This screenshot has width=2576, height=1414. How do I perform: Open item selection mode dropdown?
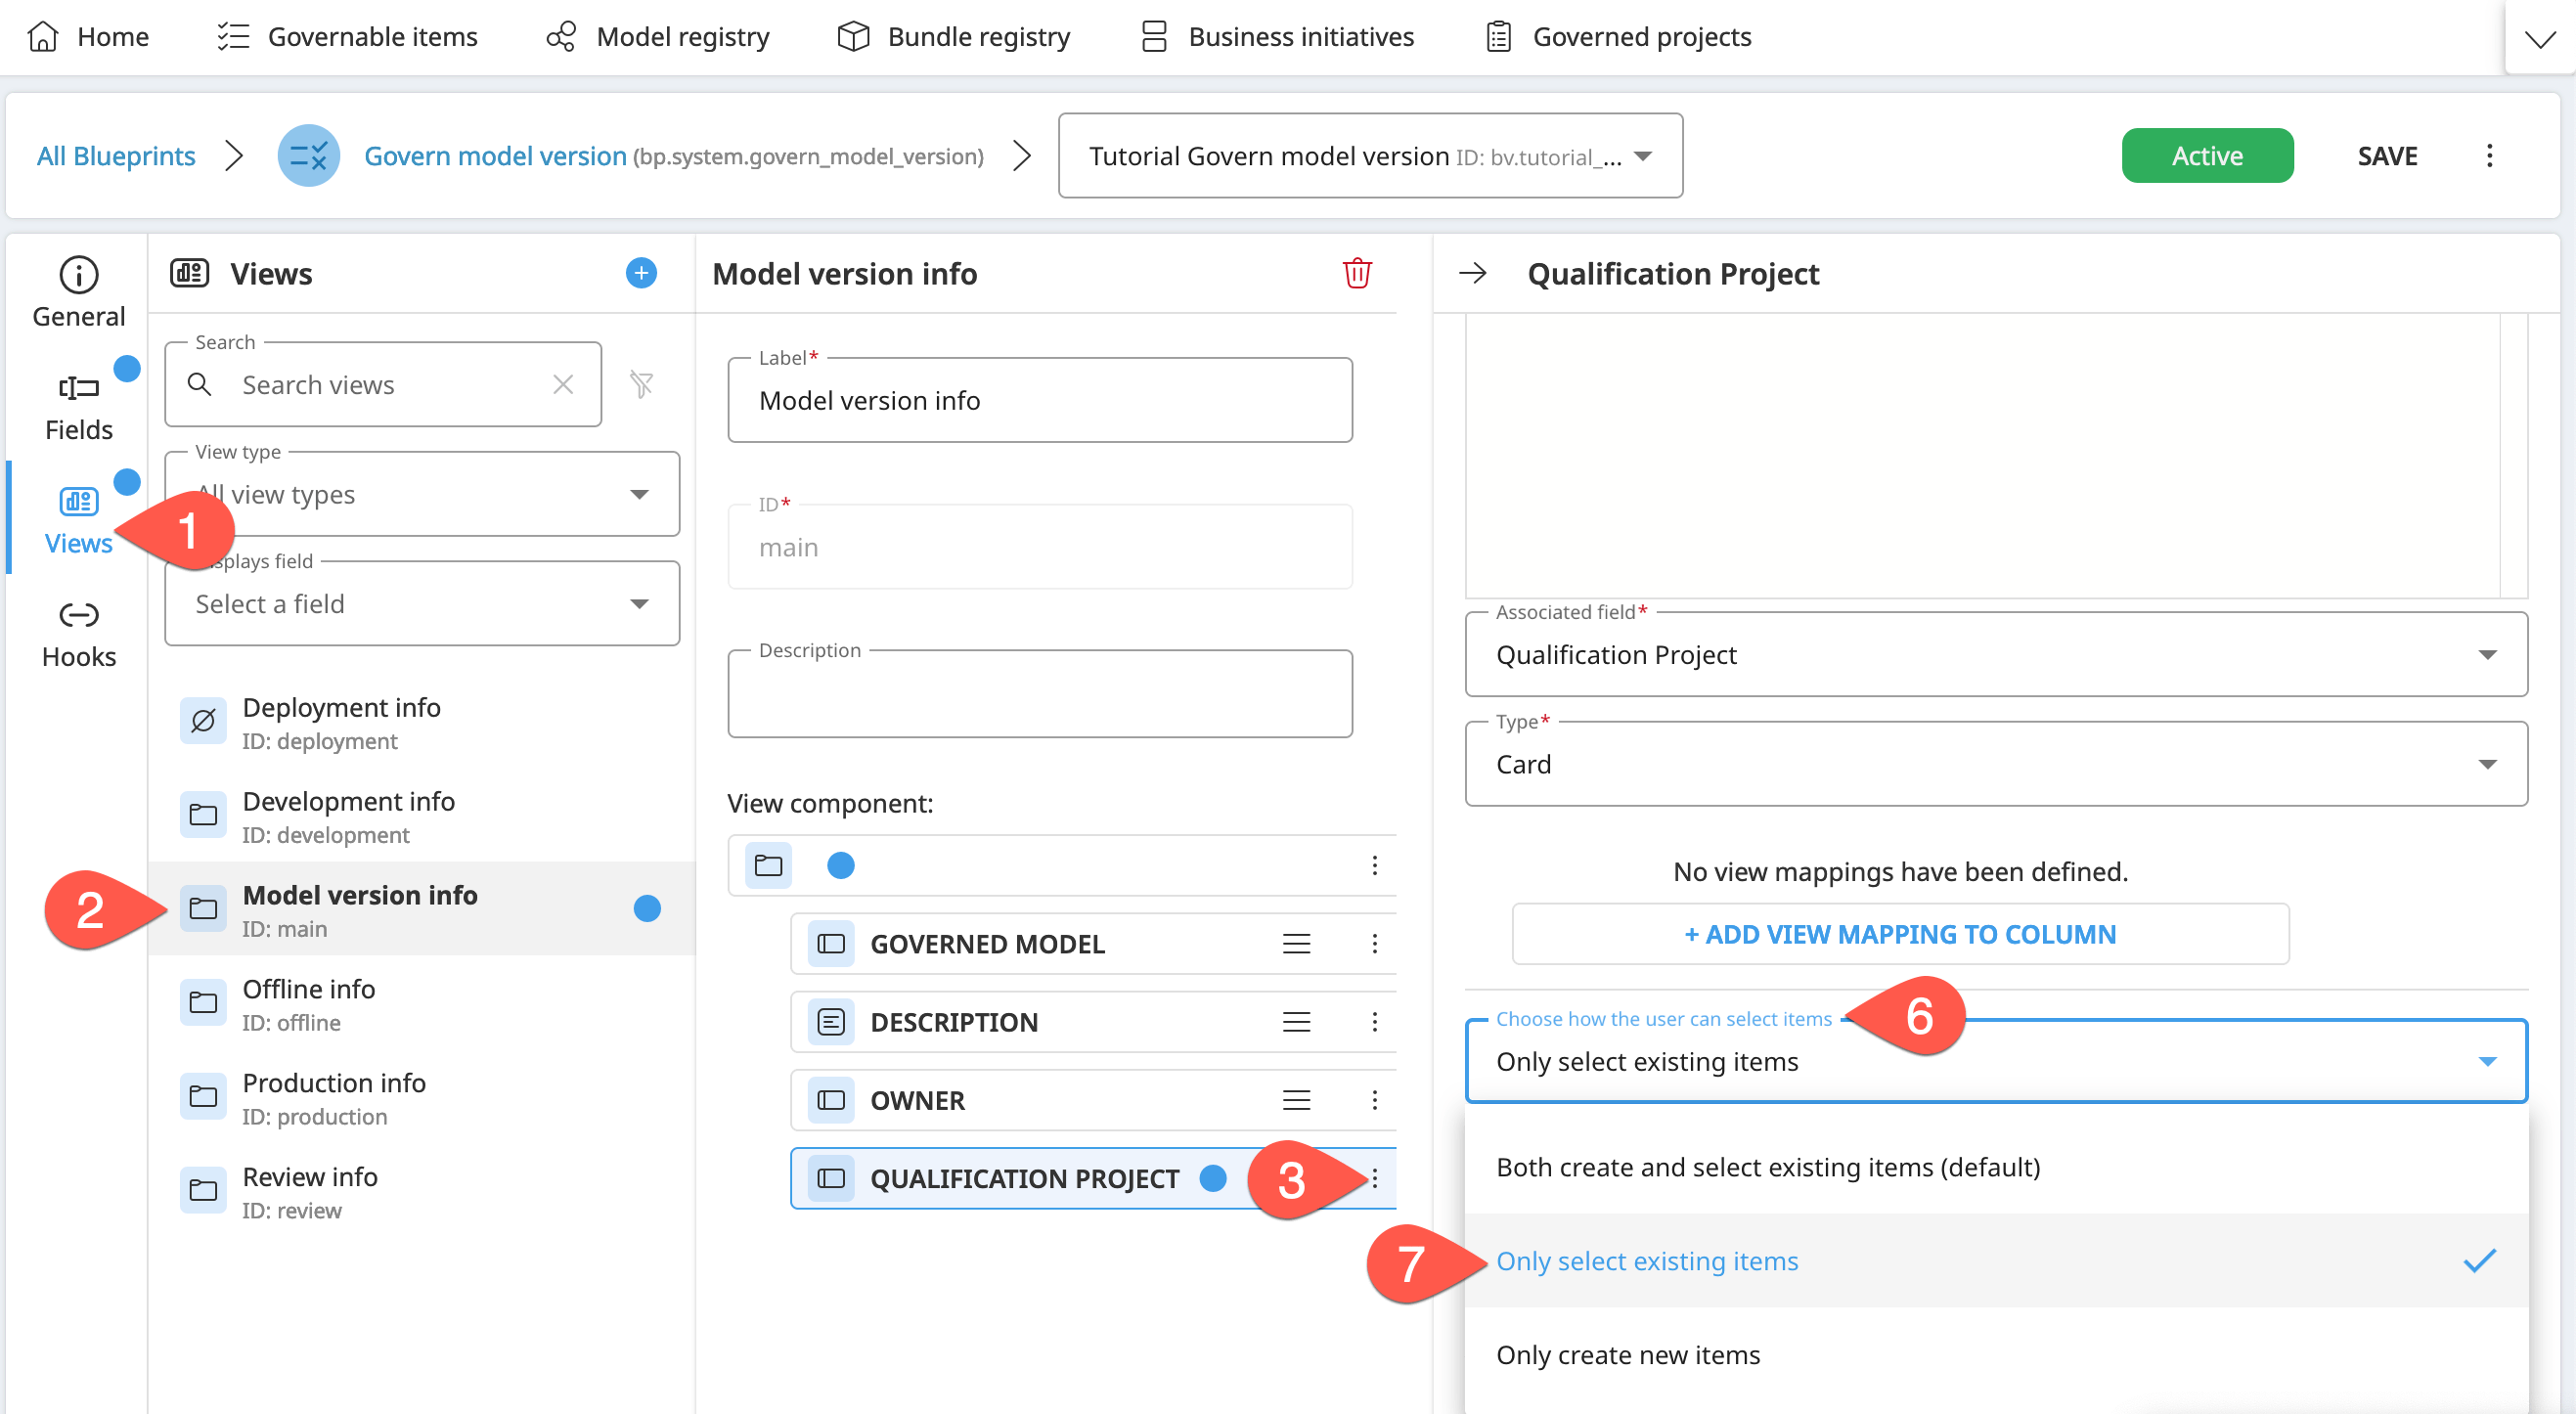click(1996, 1061)
